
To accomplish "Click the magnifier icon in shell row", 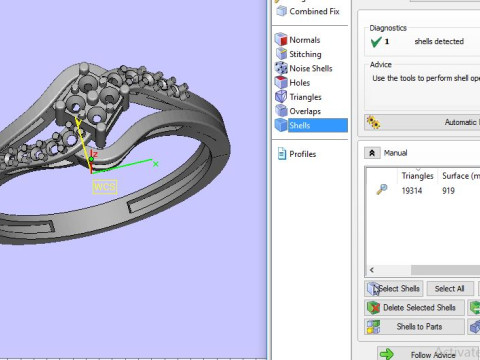I will tap(382, 189).
